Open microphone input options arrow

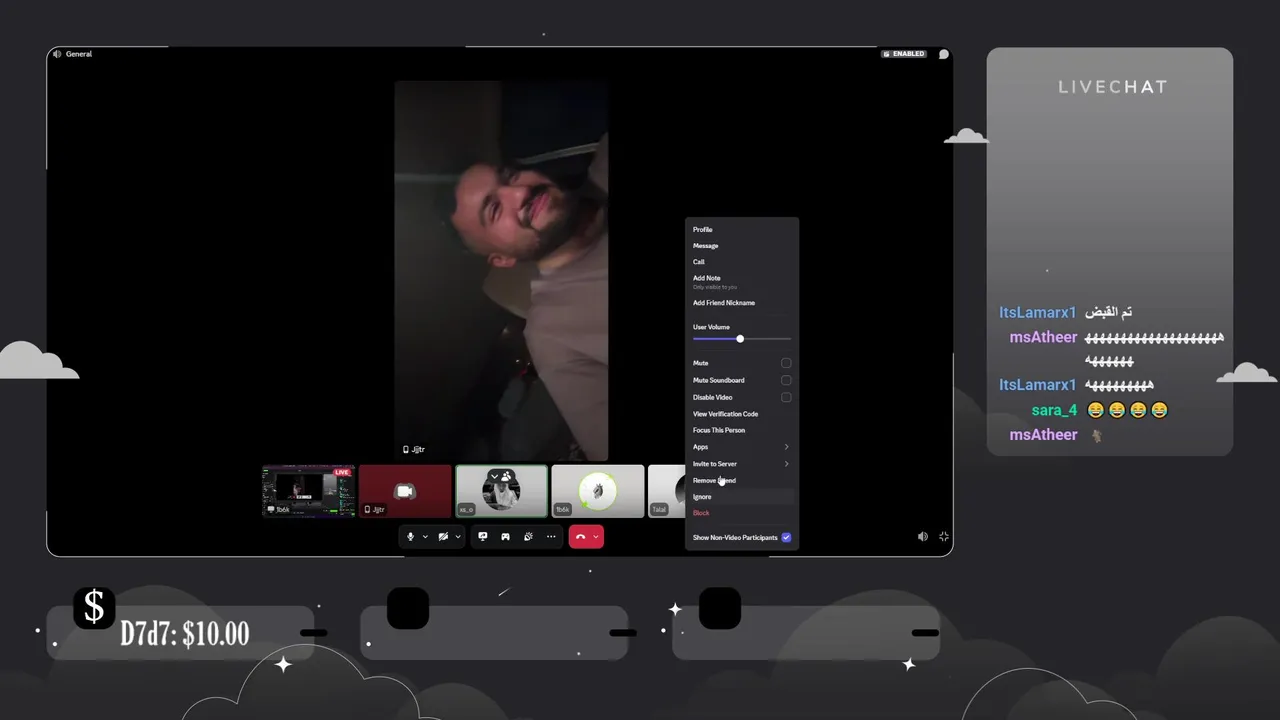point(425,537)
